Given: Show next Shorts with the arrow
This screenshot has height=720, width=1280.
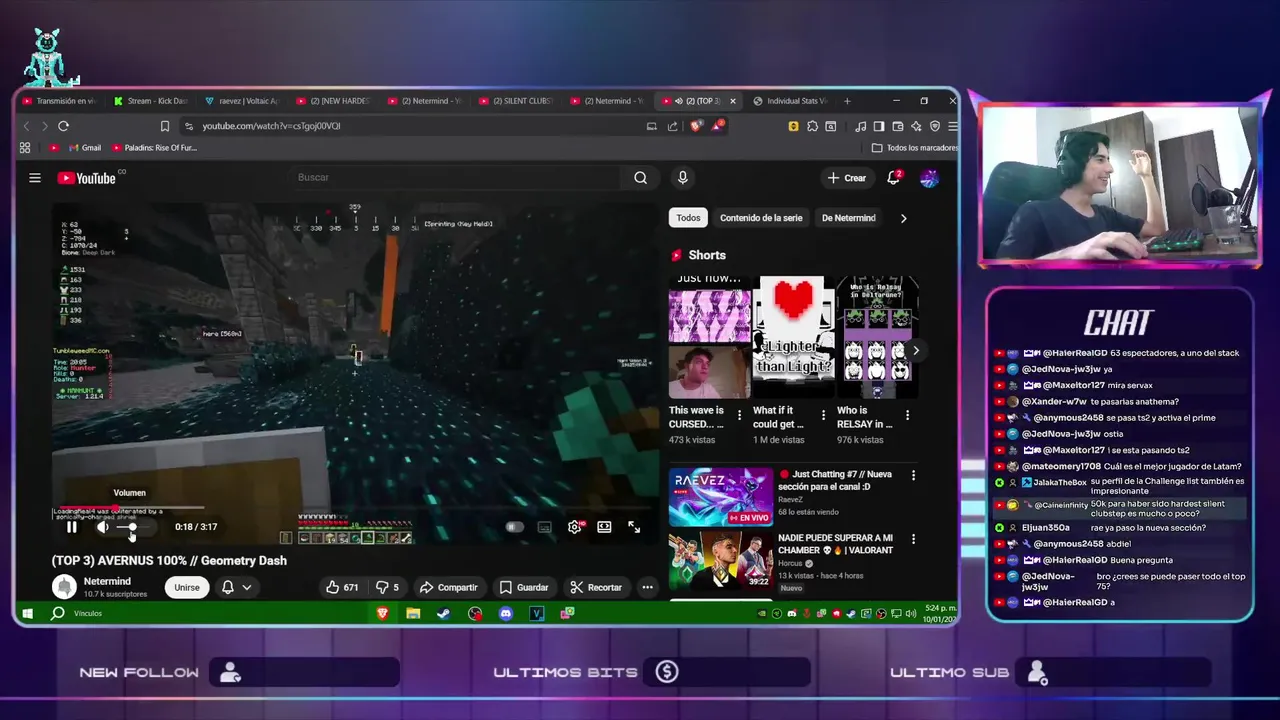Looking at the screenshot, I should pyautogui.click(x=915, y=350).
